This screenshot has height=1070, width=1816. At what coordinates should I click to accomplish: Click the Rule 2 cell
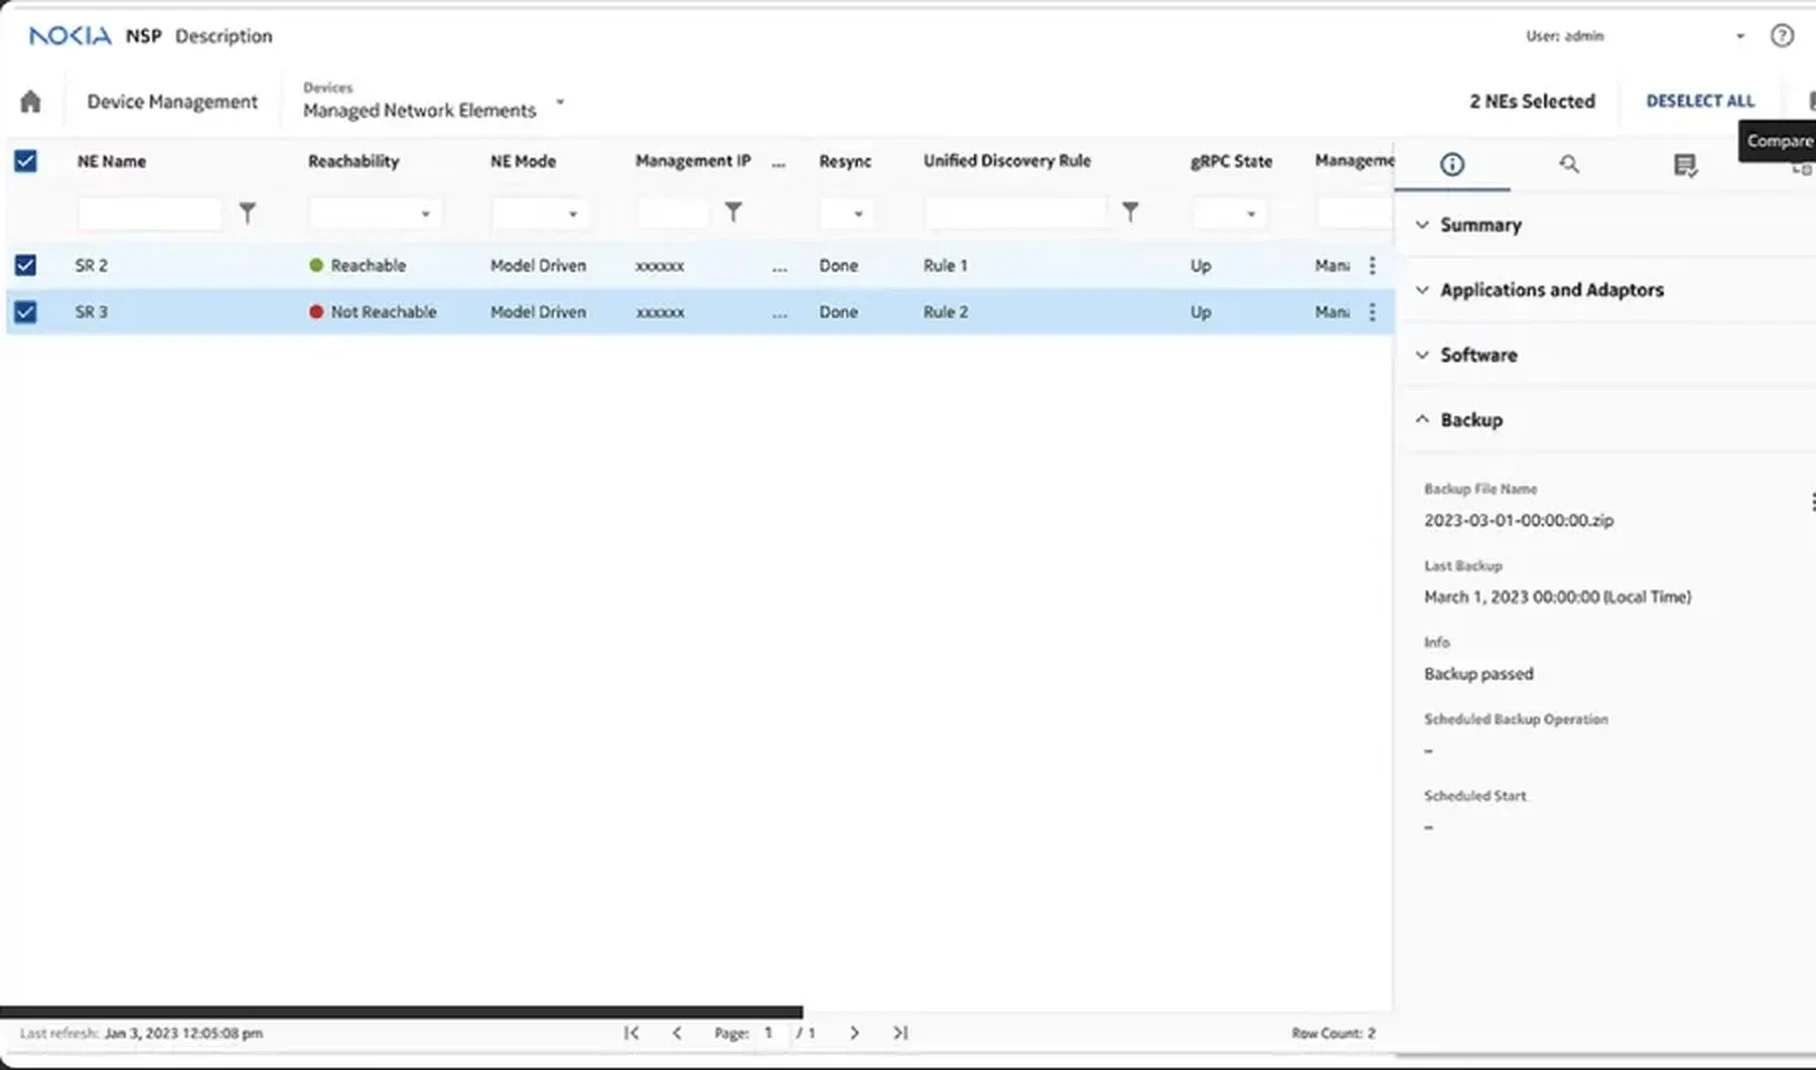(x=945, y=312)
